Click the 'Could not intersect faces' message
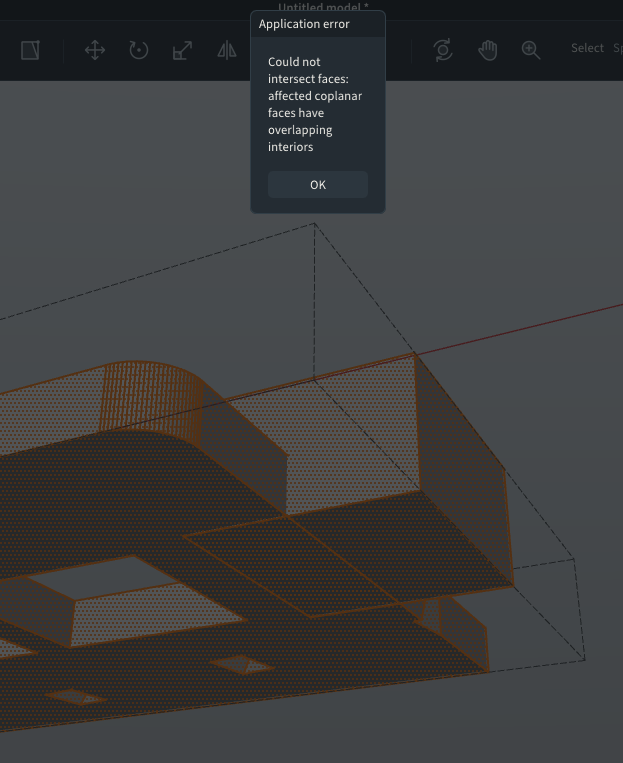The height and width of the screenshot is (763, 623). 315,104
